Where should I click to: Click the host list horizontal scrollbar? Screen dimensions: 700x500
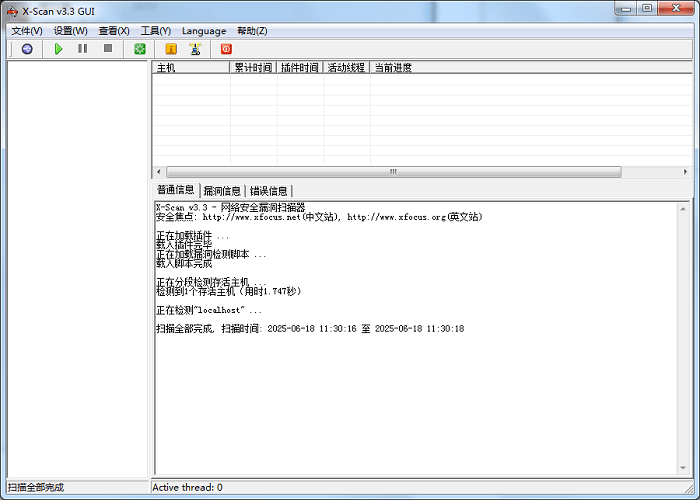click(420, 172)
